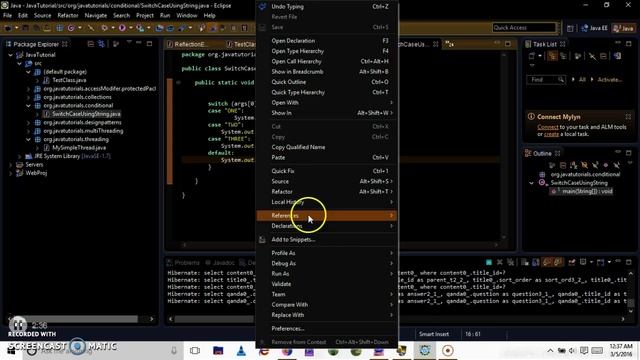Expand org.javatutorials.collections package
The image size is (640, 360).
tap(28, 97)
